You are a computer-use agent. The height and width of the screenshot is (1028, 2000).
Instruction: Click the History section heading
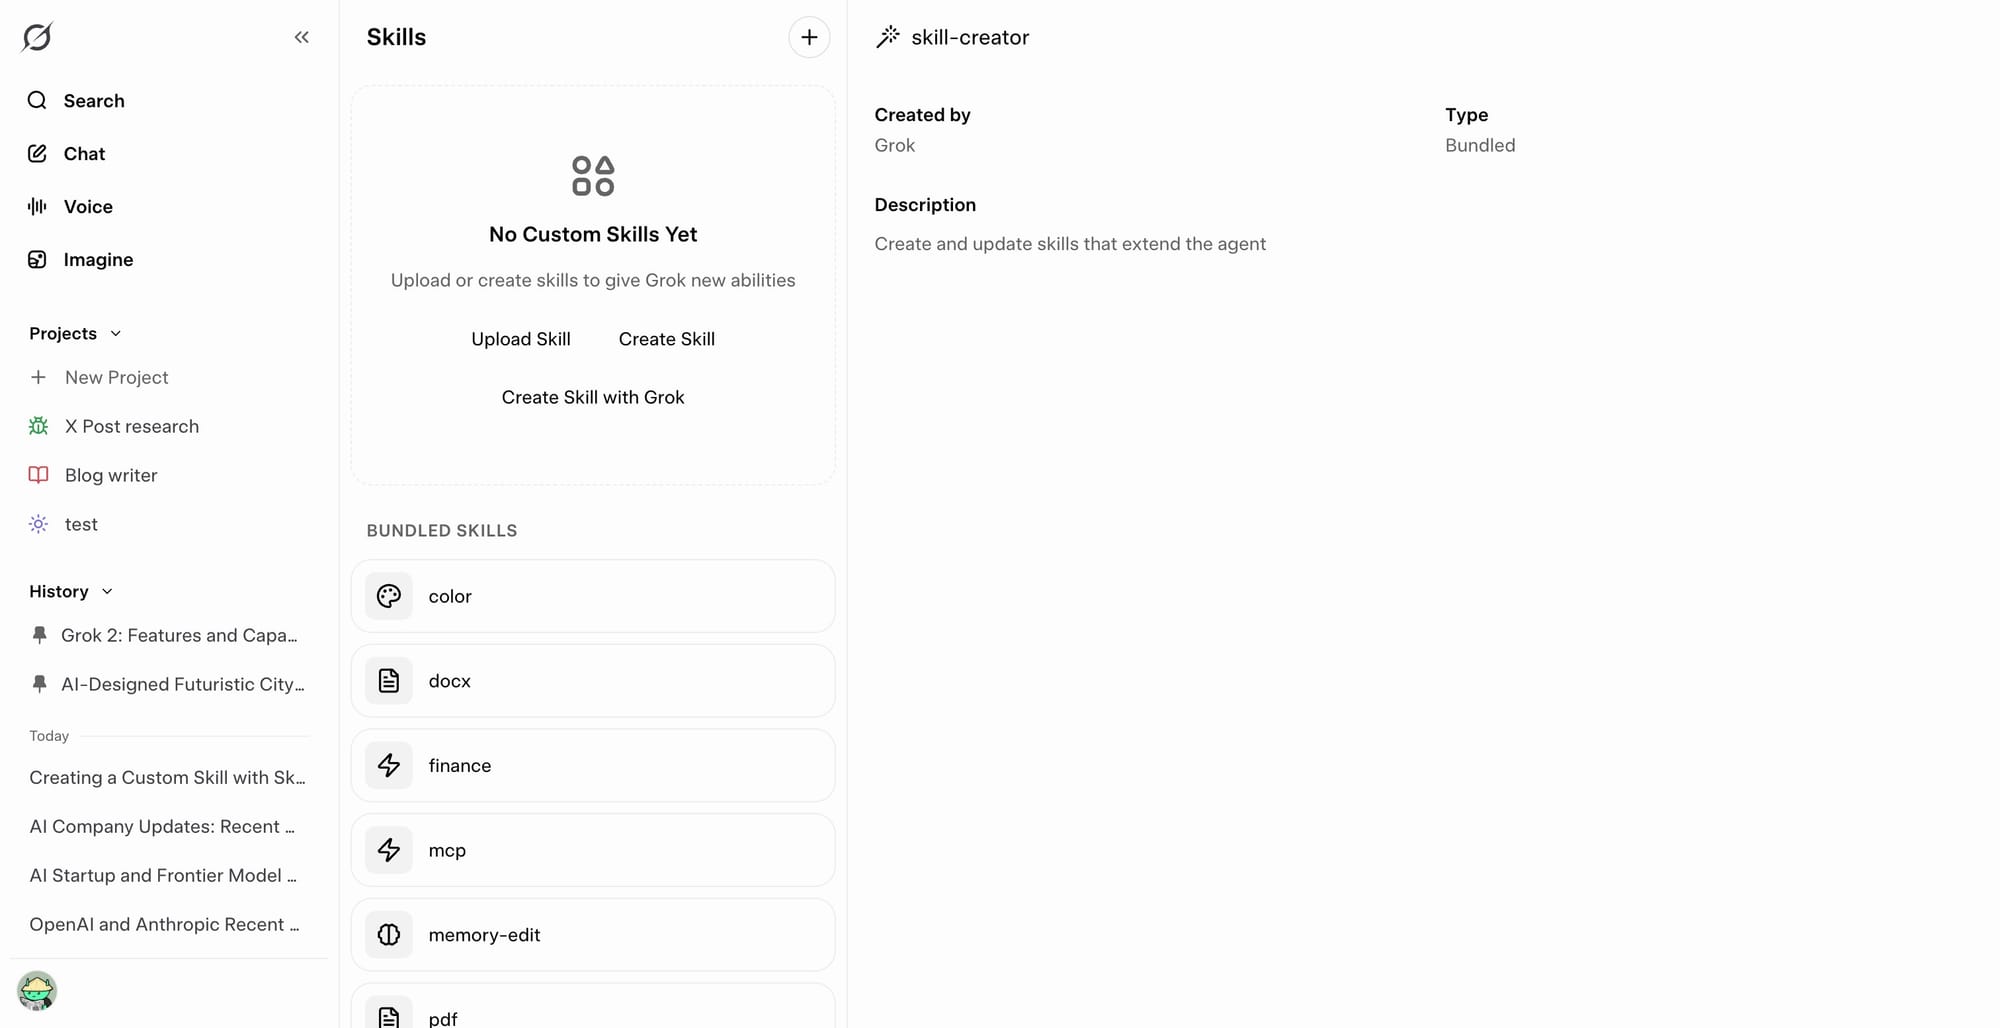59,591
